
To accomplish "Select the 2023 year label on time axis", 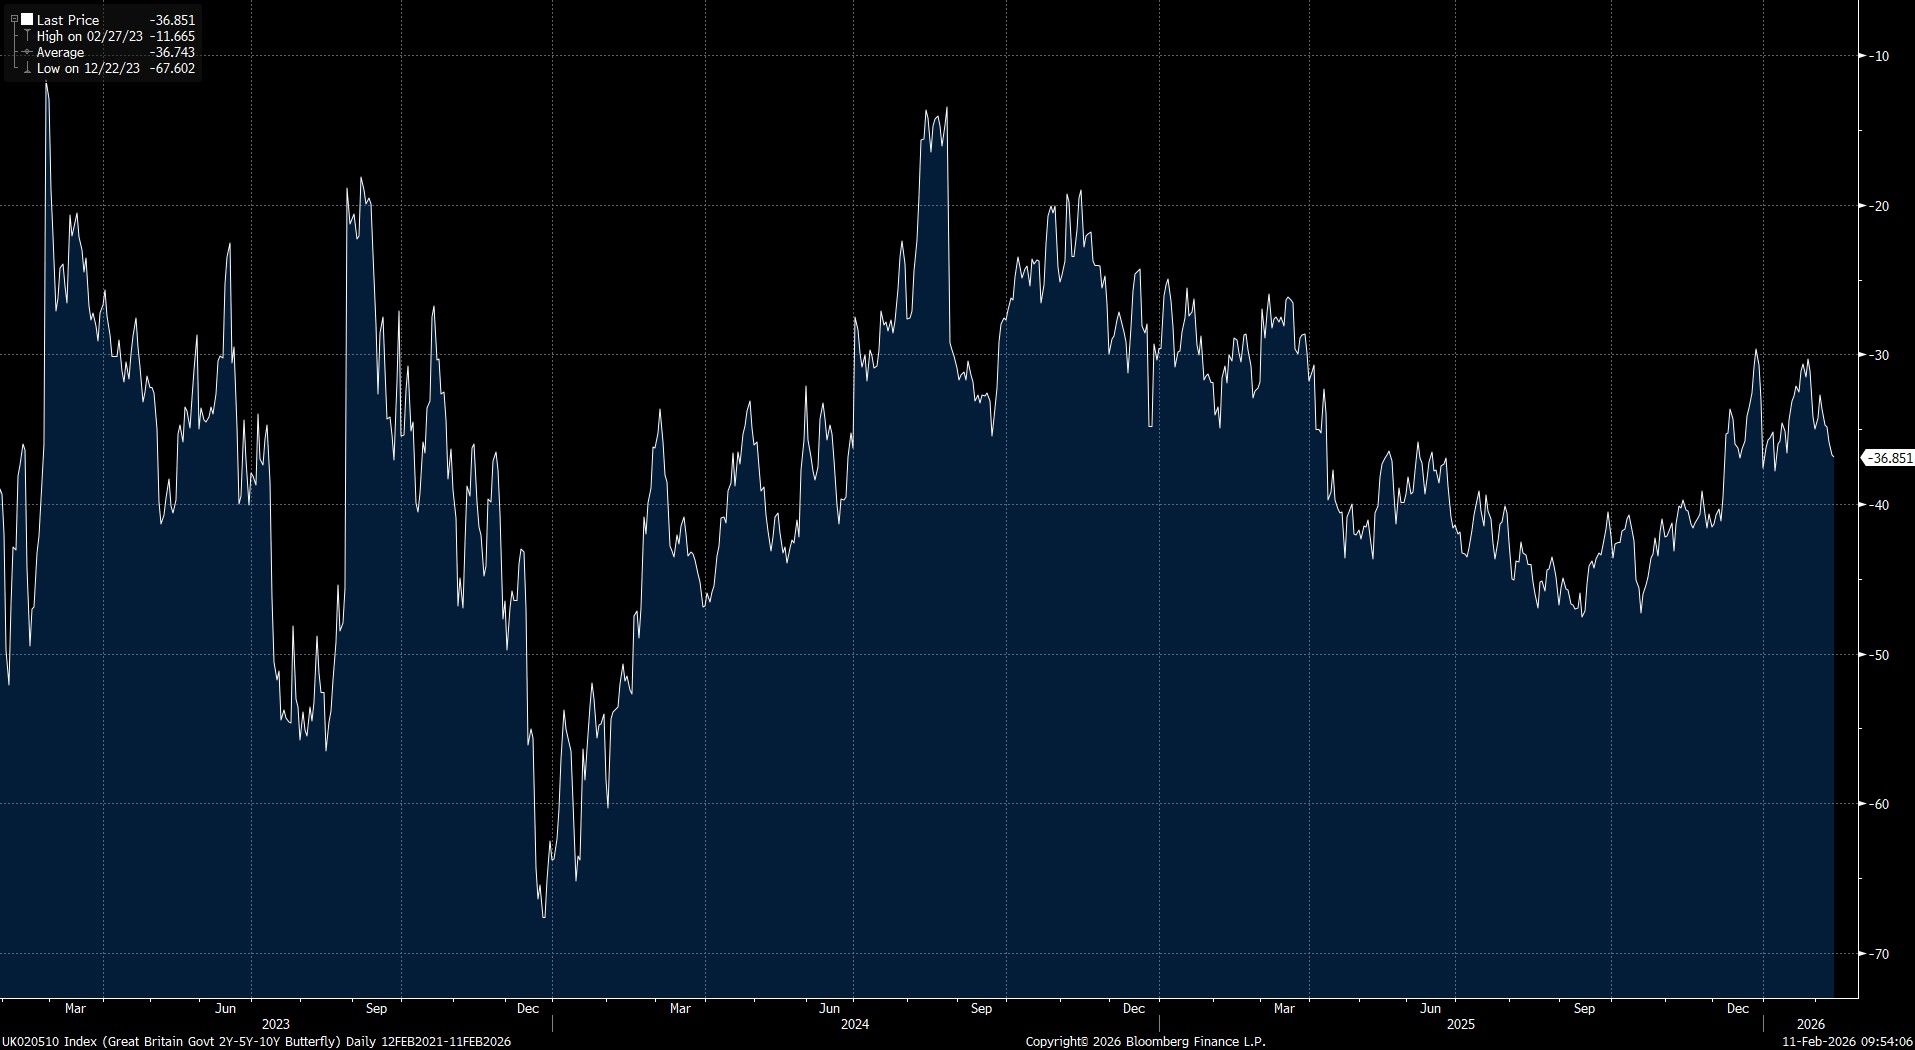I will click(275, 1024).
